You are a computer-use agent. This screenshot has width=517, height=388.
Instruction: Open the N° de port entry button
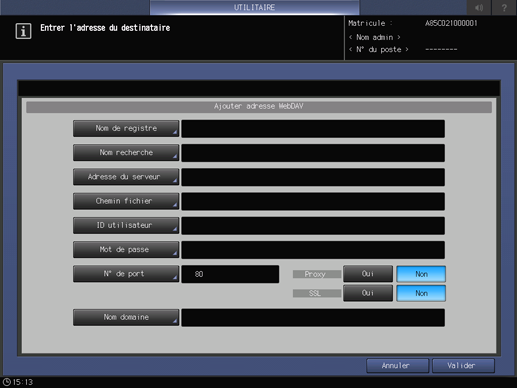126,274
